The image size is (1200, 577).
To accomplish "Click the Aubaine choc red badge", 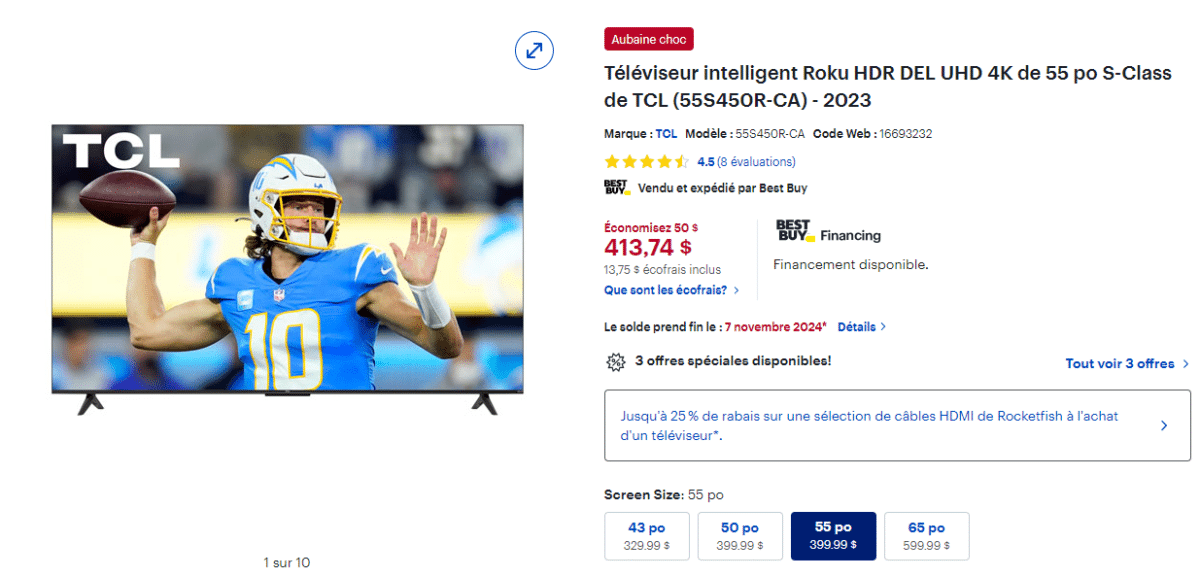I will [649, 39].
